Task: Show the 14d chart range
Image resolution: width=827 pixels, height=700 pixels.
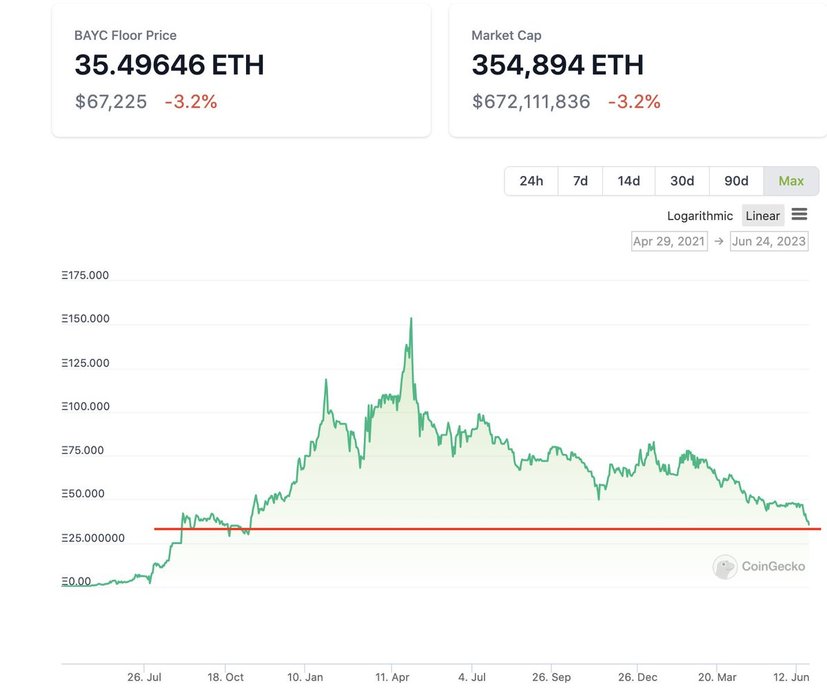Action: click(628, 181)
